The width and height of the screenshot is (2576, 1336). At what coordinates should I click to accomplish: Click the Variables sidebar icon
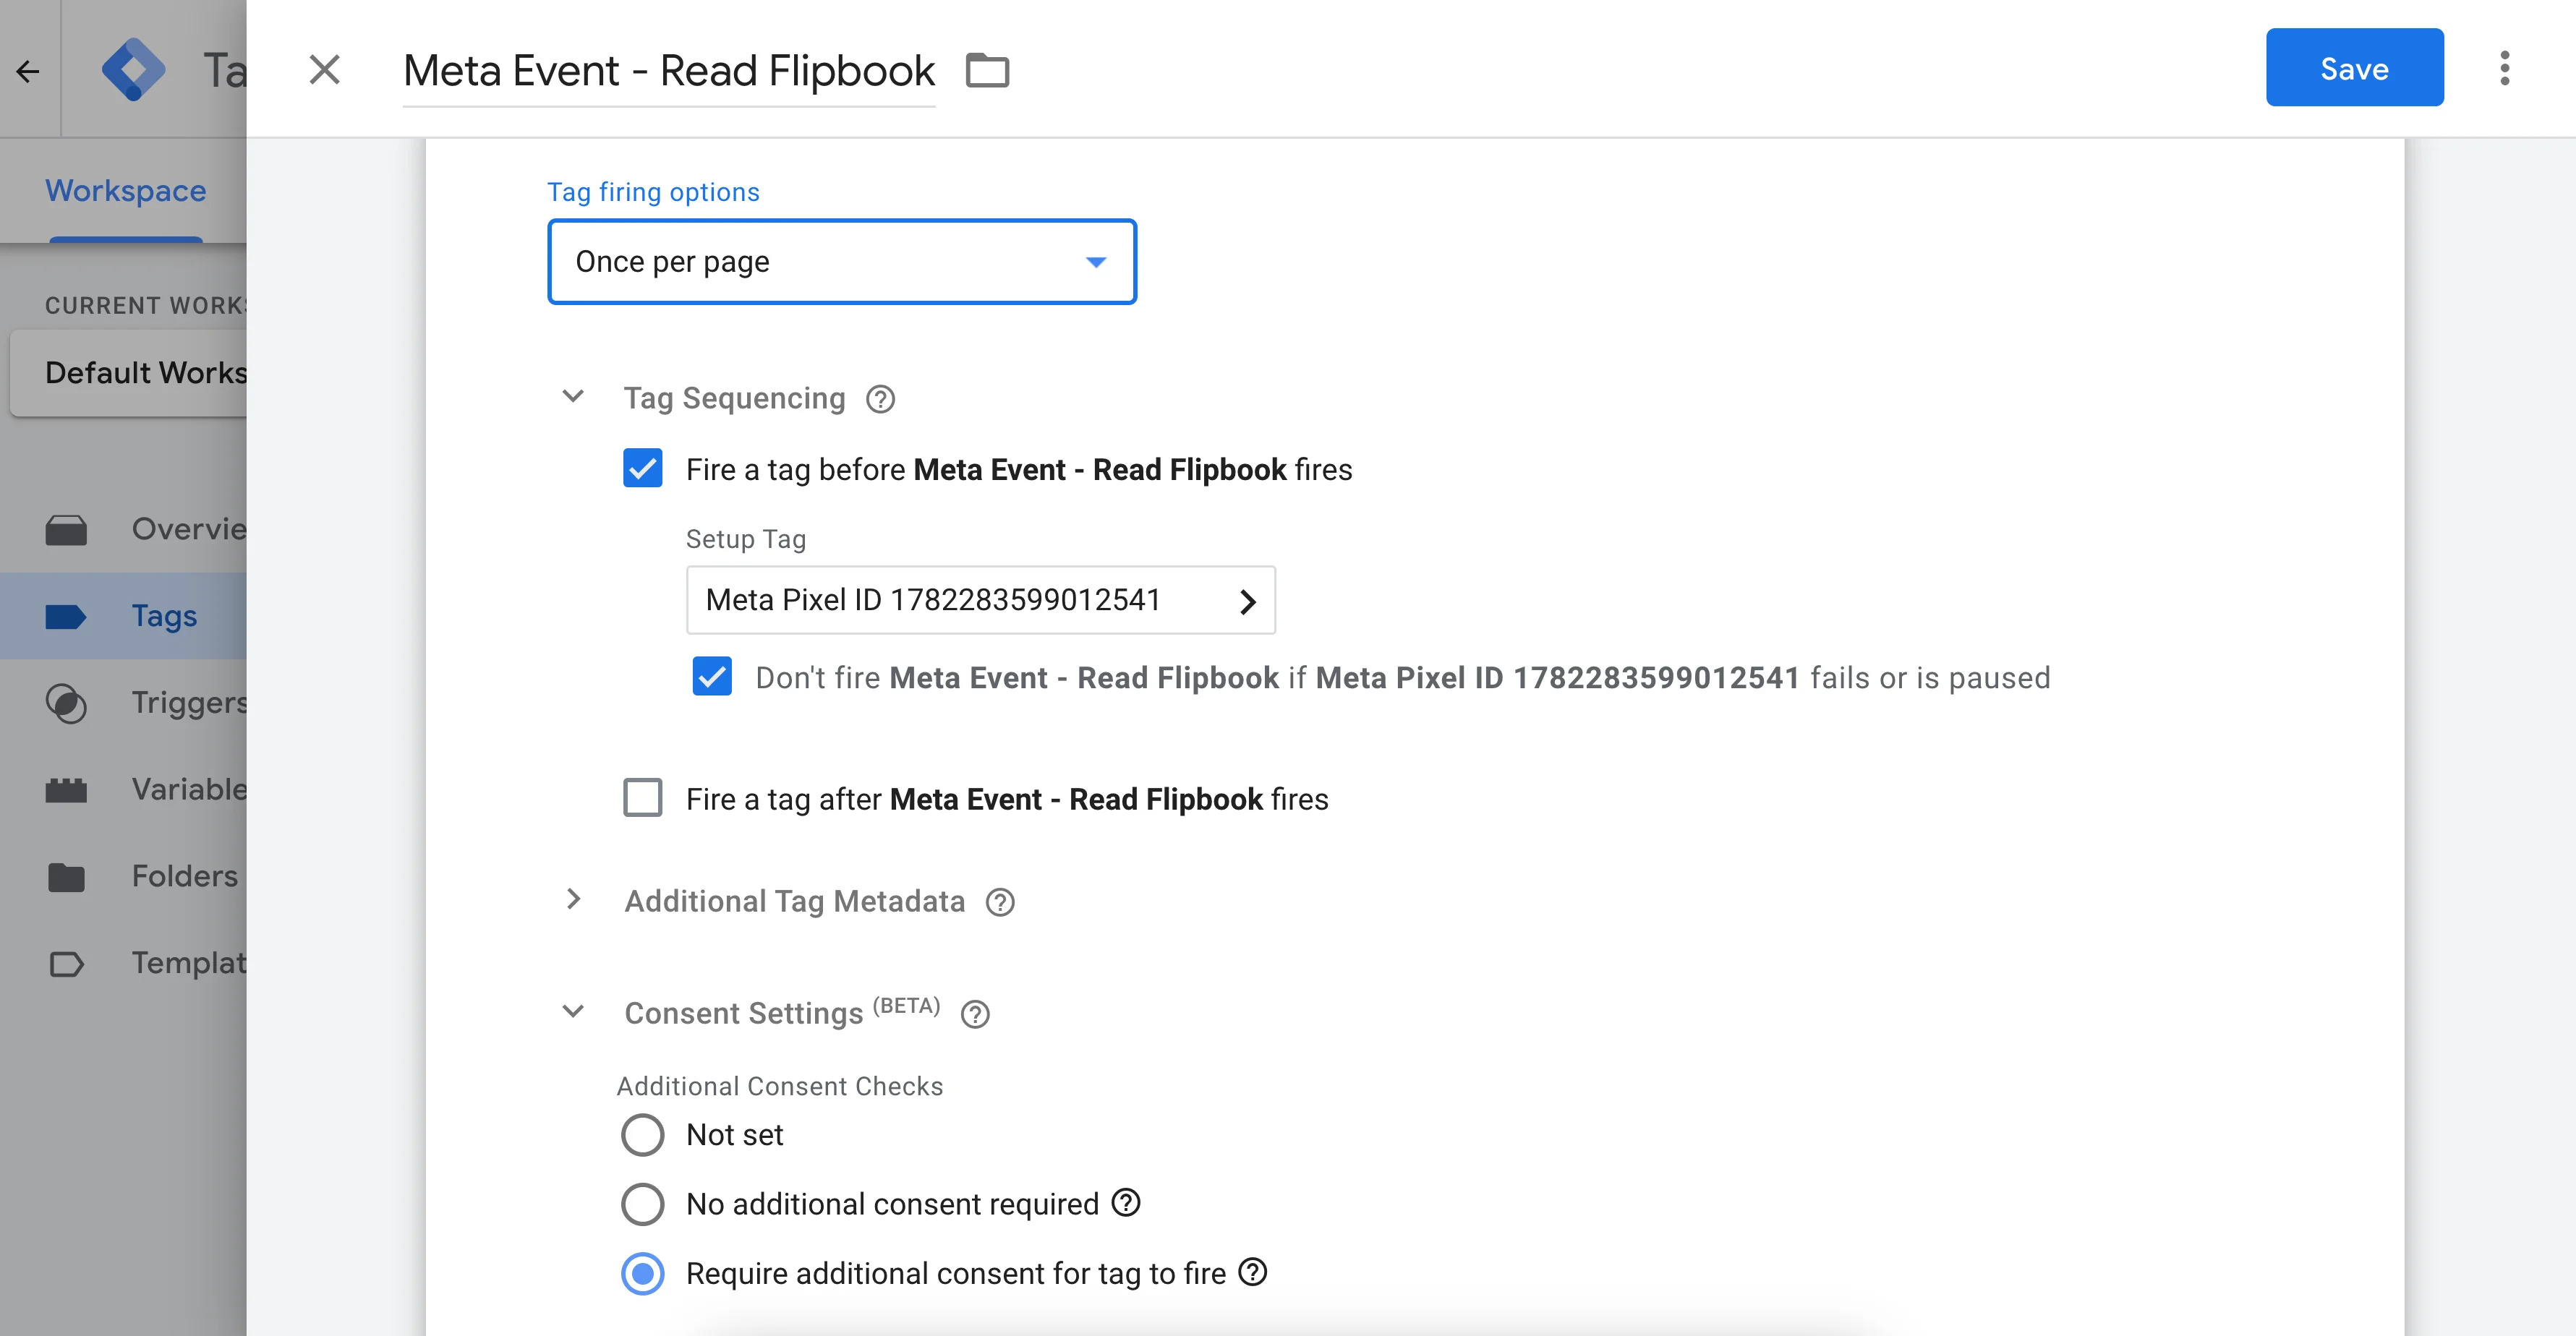[x=66, y=791]
